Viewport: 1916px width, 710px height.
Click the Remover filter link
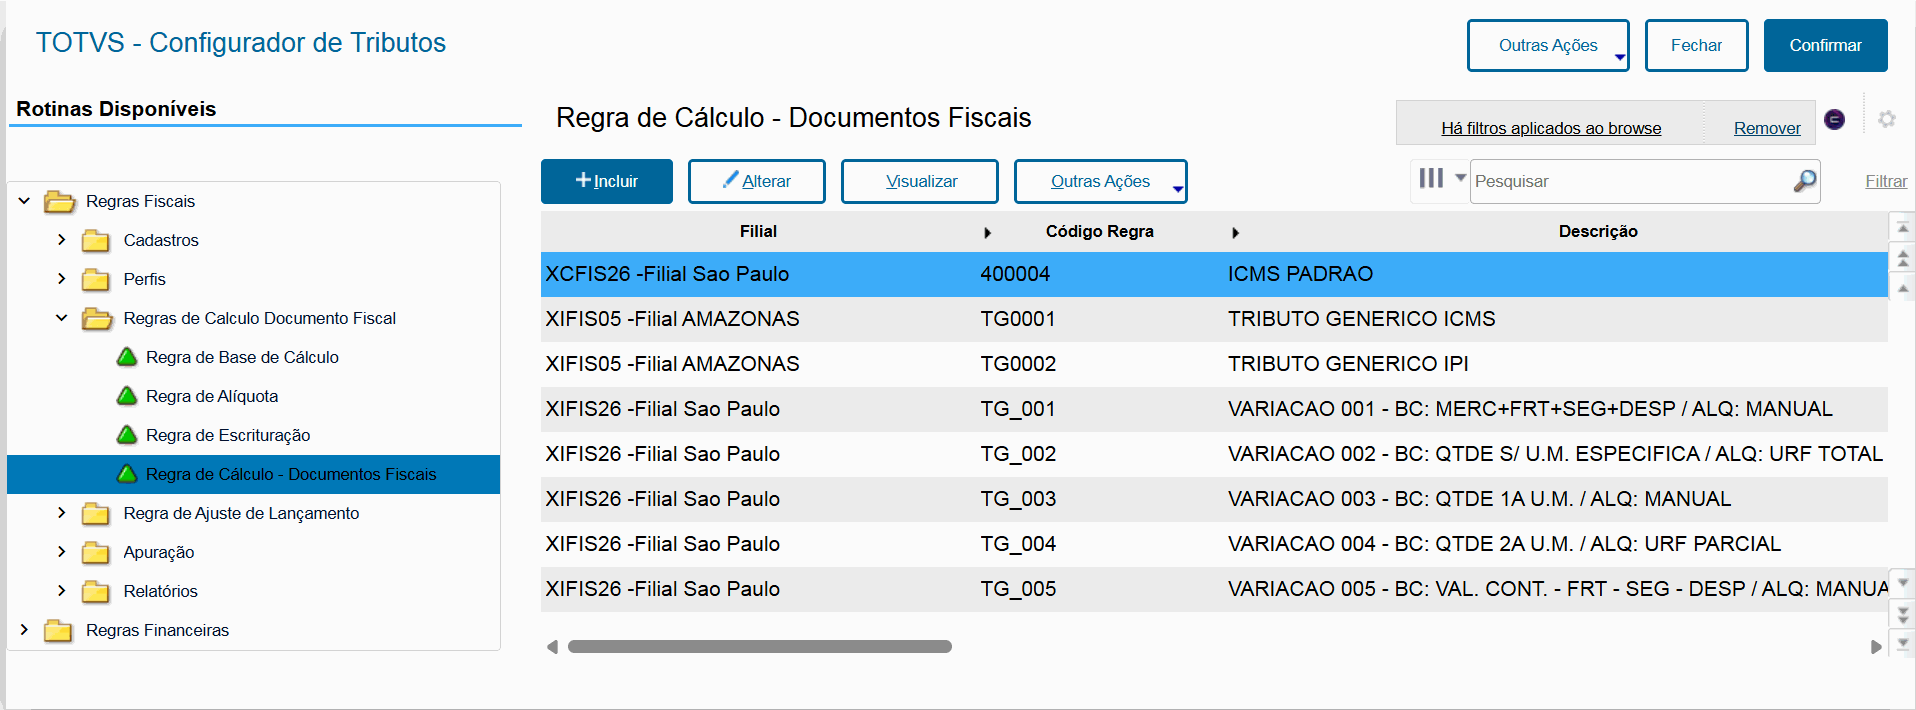click(1766, 128)
